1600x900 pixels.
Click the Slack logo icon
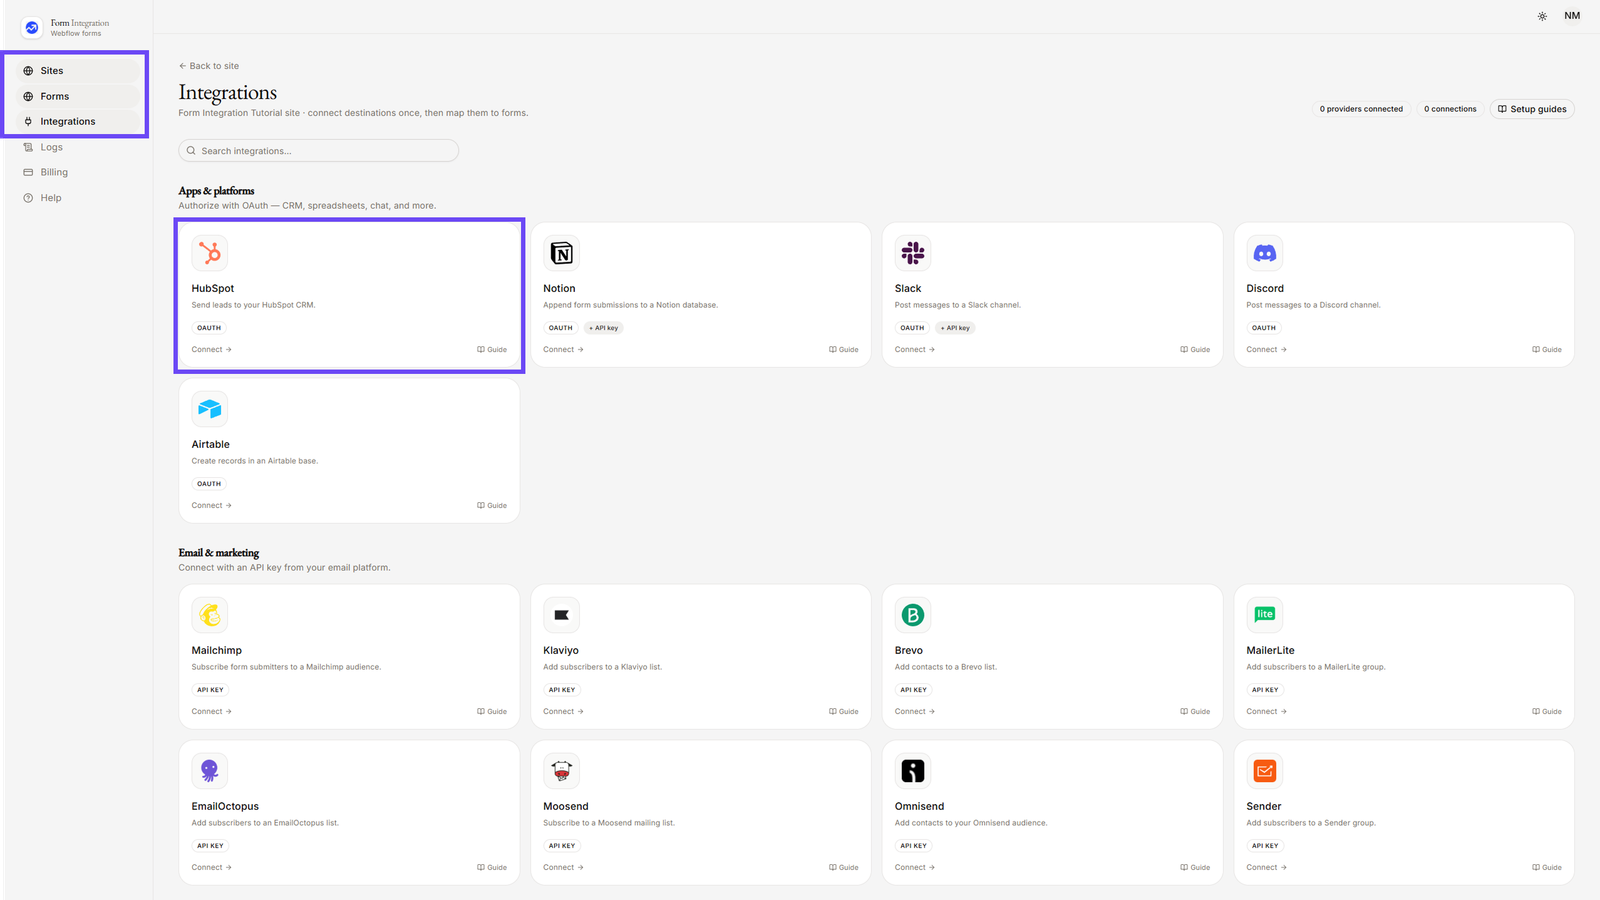pos(913,253)
